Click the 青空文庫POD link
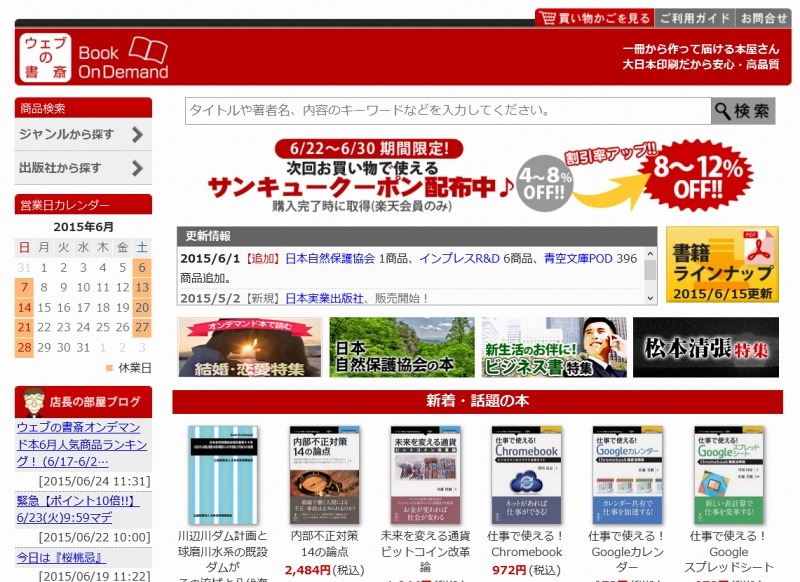The image size is (800, 582). [x=578, y=259]
